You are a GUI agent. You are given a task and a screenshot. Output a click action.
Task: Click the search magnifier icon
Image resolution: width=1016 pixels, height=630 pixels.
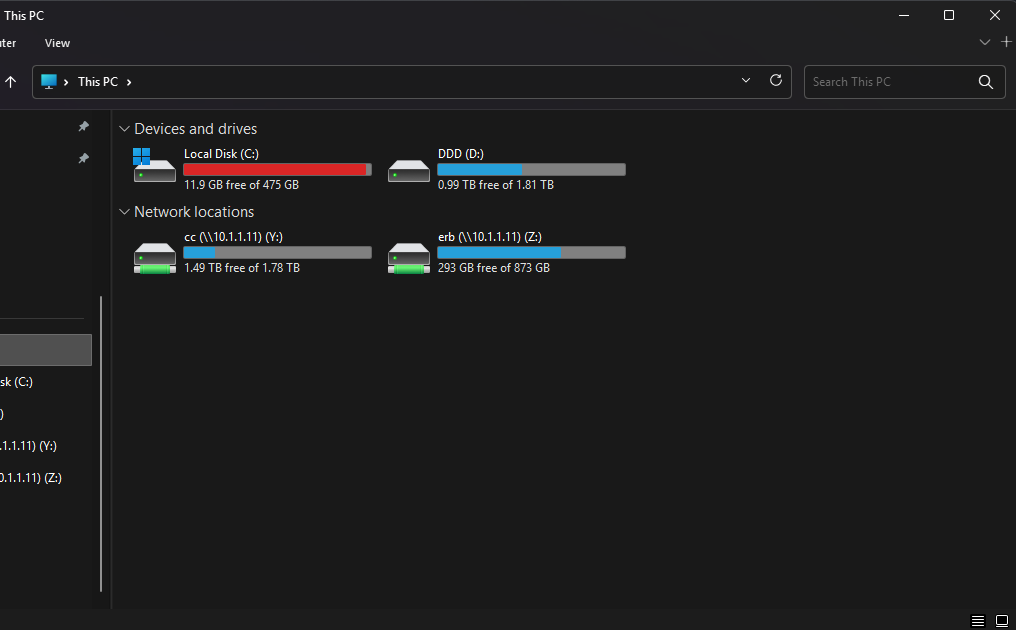tap(985, 82)
